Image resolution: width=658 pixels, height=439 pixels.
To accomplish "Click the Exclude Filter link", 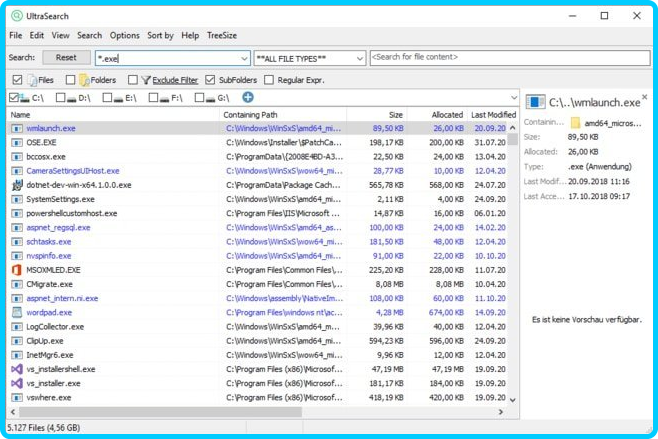I will (x=175, y=80).
